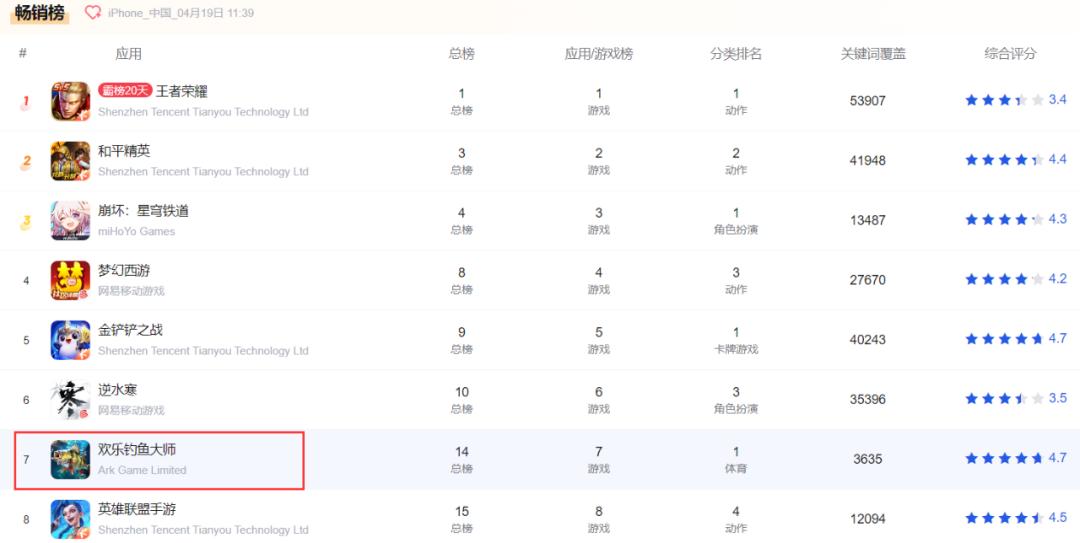Click Ark Game Limited developer name

click(142, 470)
